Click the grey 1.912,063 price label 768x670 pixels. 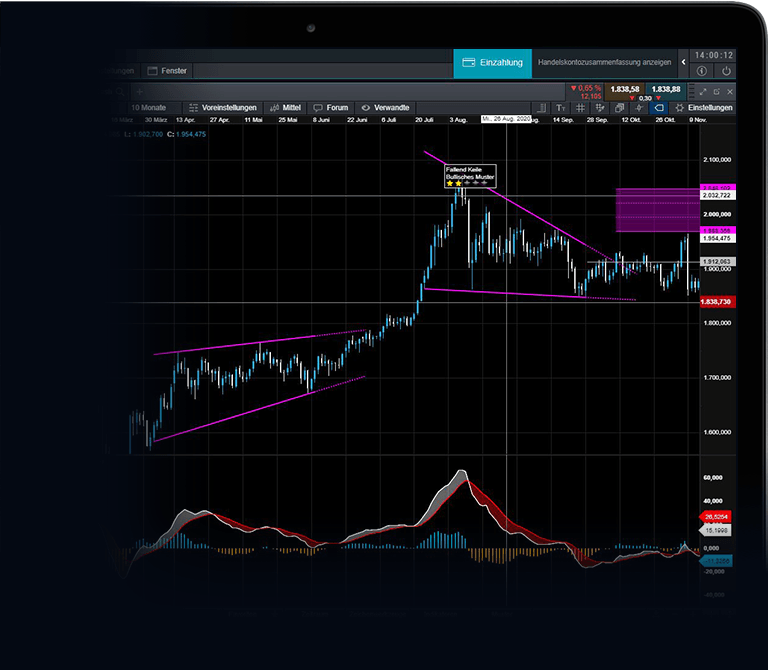[717, 262]
